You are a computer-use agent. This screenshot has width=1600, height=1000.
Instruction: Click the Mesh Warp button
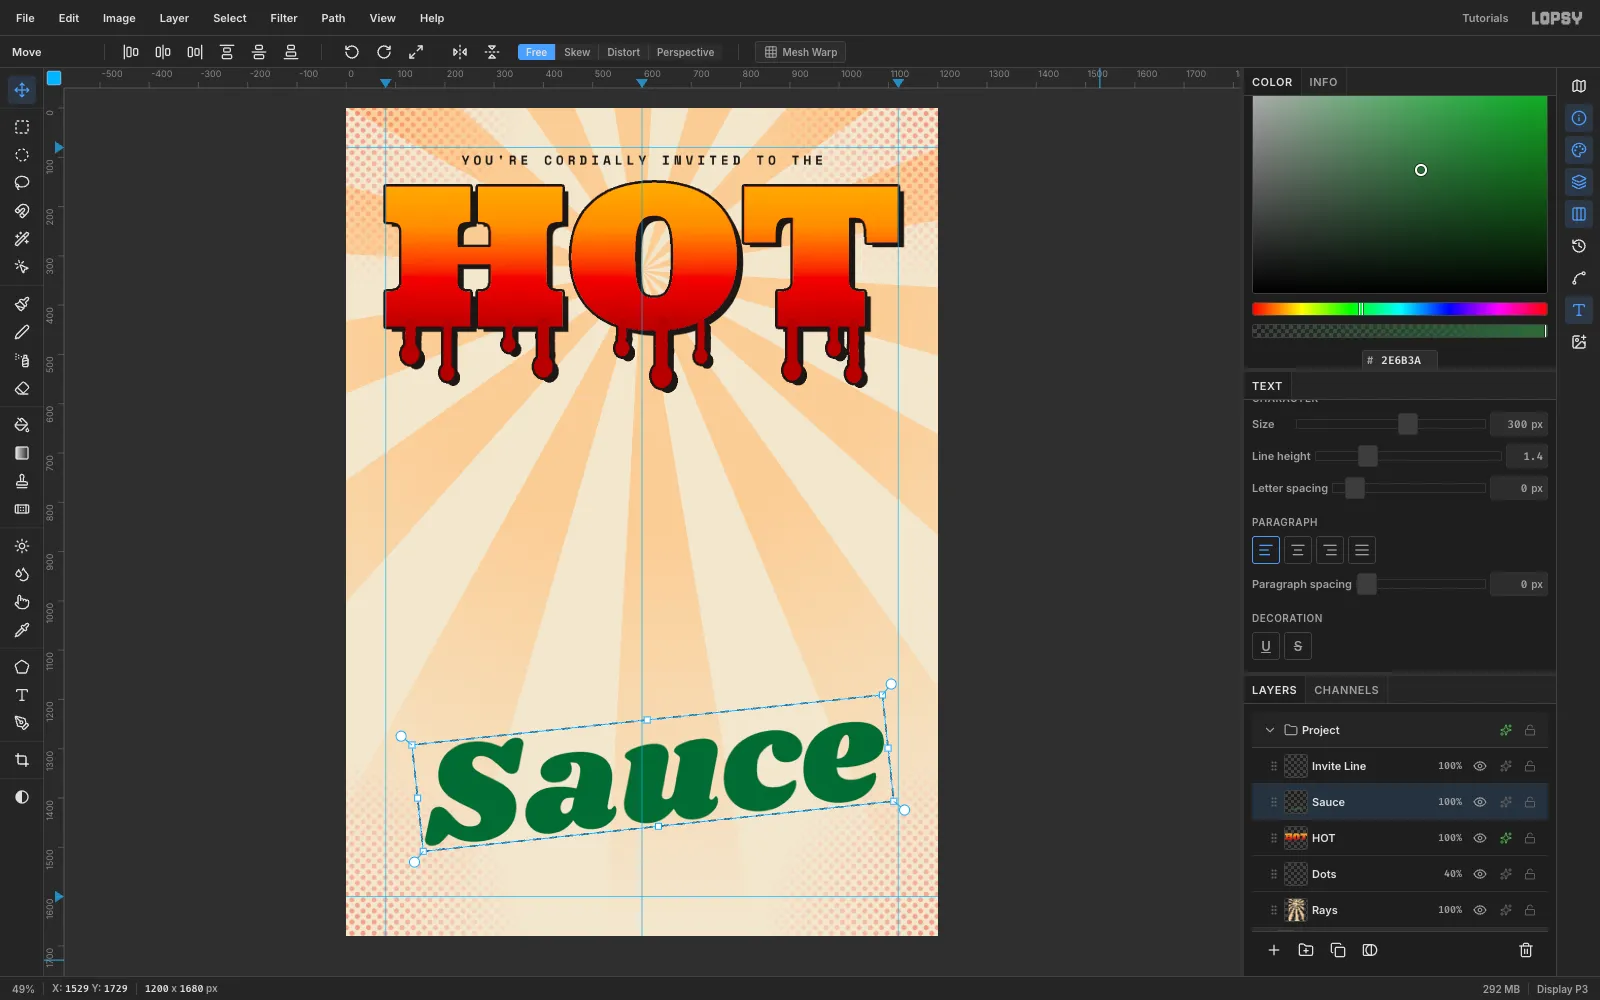pos(801,52)
